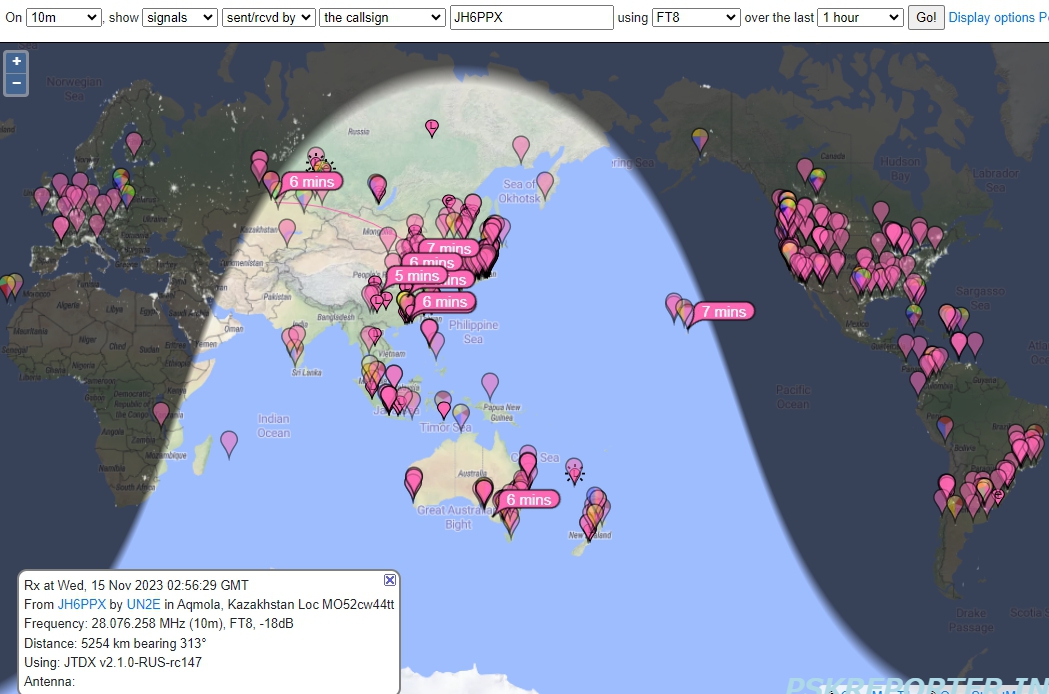Select the marker near Sea of Okhotsk coast
The width and height of the screenshot is (1049, 694).
click(545, 185)
